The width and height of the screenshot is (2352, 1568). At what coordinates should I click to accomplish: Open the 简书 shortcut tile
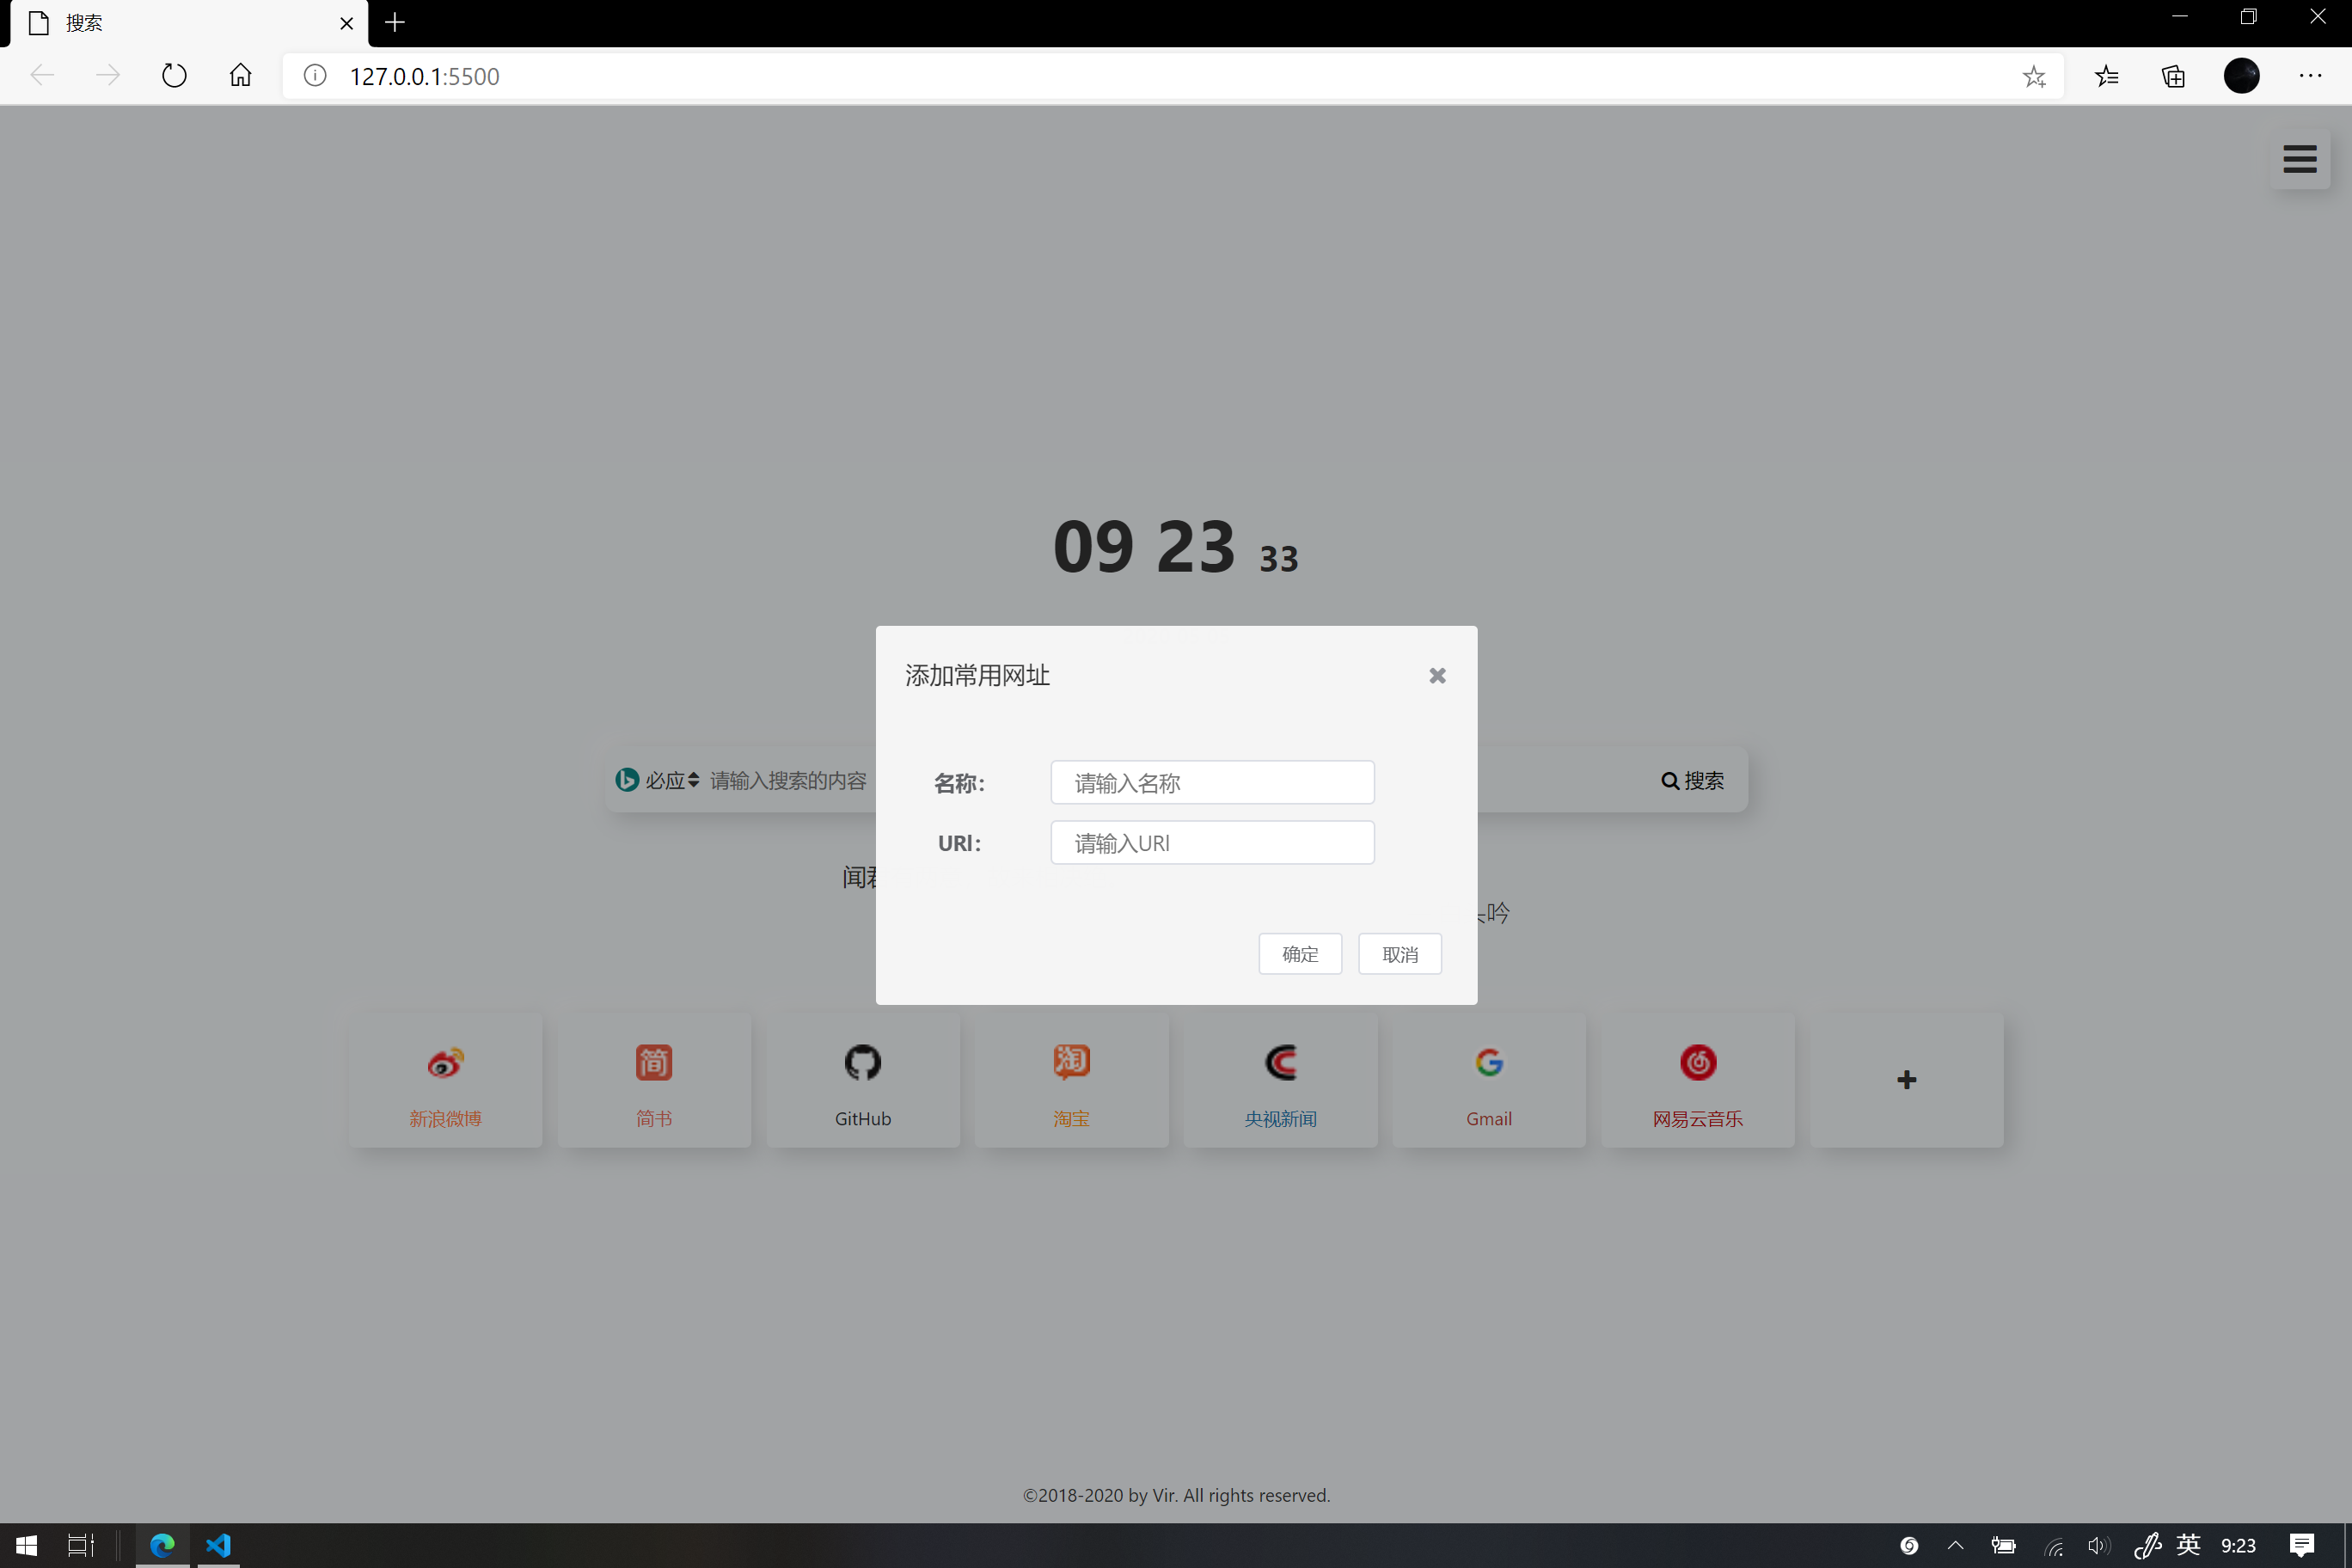click(x=654, y=1081)
